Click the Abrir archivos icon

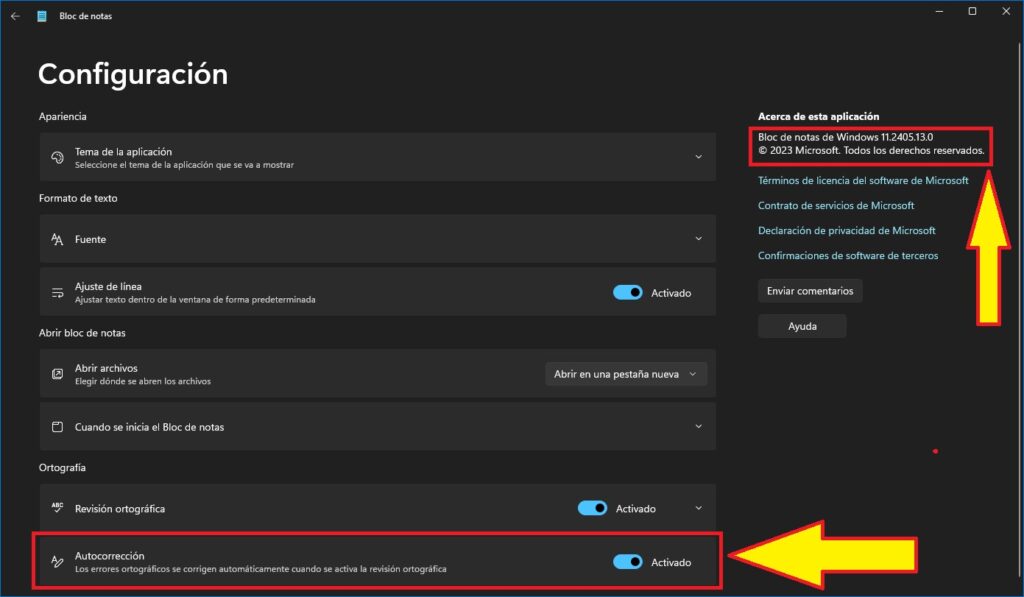(57, 374)
